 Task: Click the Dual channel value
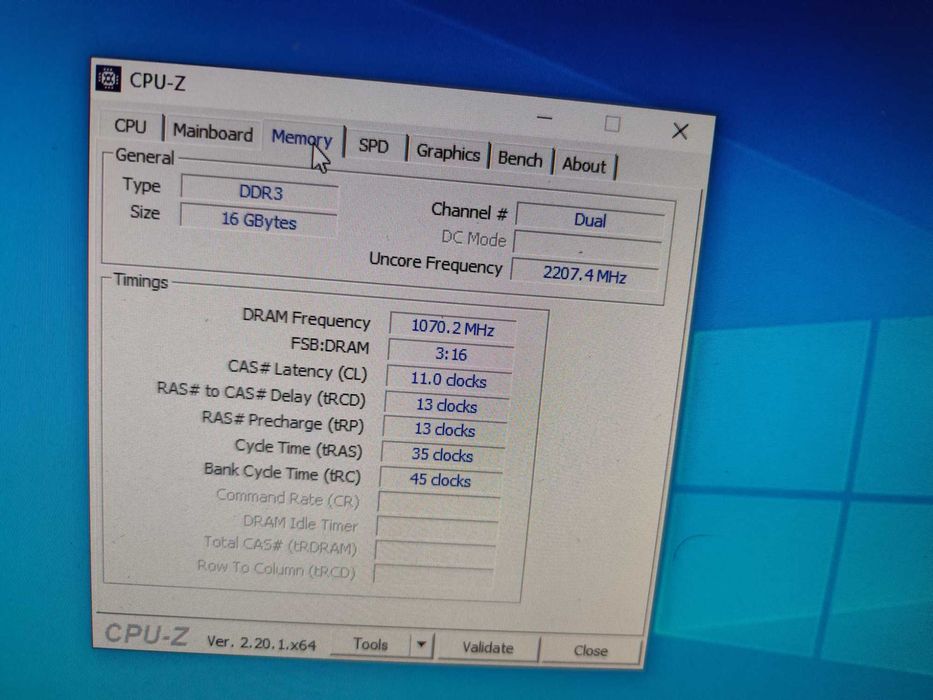tap(590, 220)
